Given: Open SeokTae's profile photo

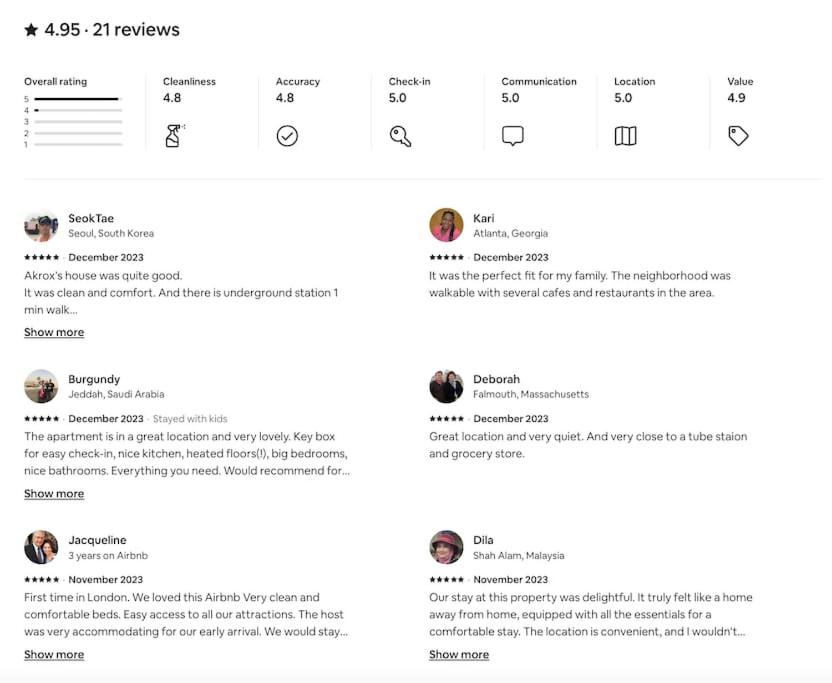Looking at the screenshot, I should (x=41, y=225).
